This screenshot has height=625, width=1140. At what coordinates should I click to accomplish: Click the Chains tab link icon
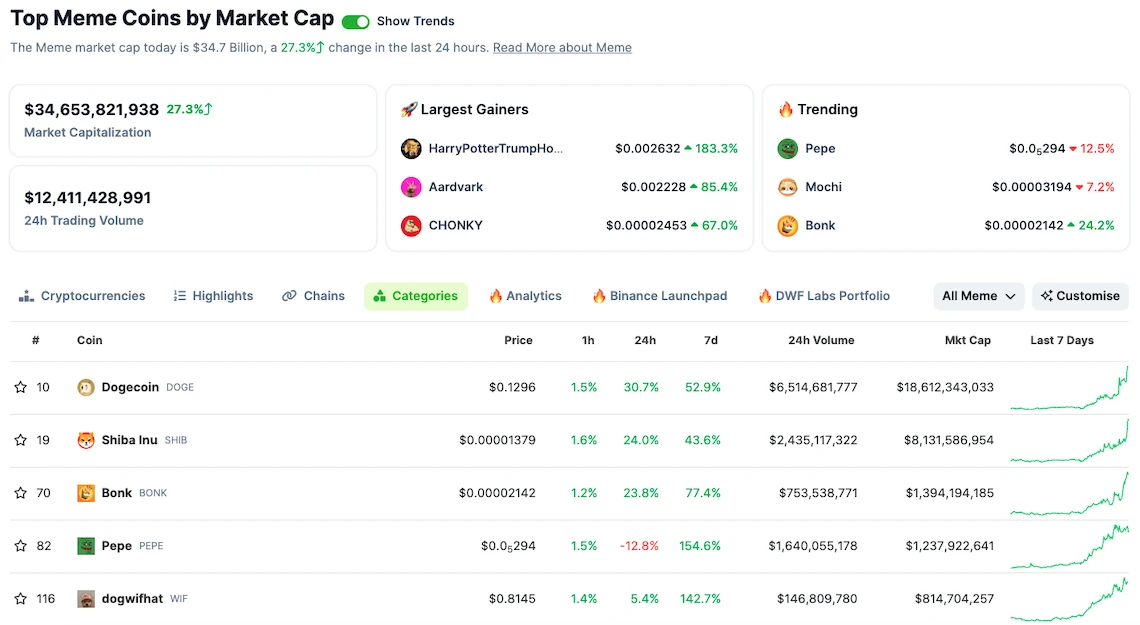pos(289,297)
